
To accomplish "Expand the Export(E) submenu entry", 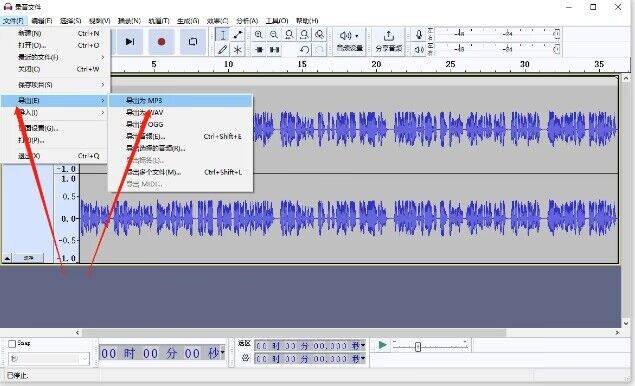I will click(x=55, y=100).
